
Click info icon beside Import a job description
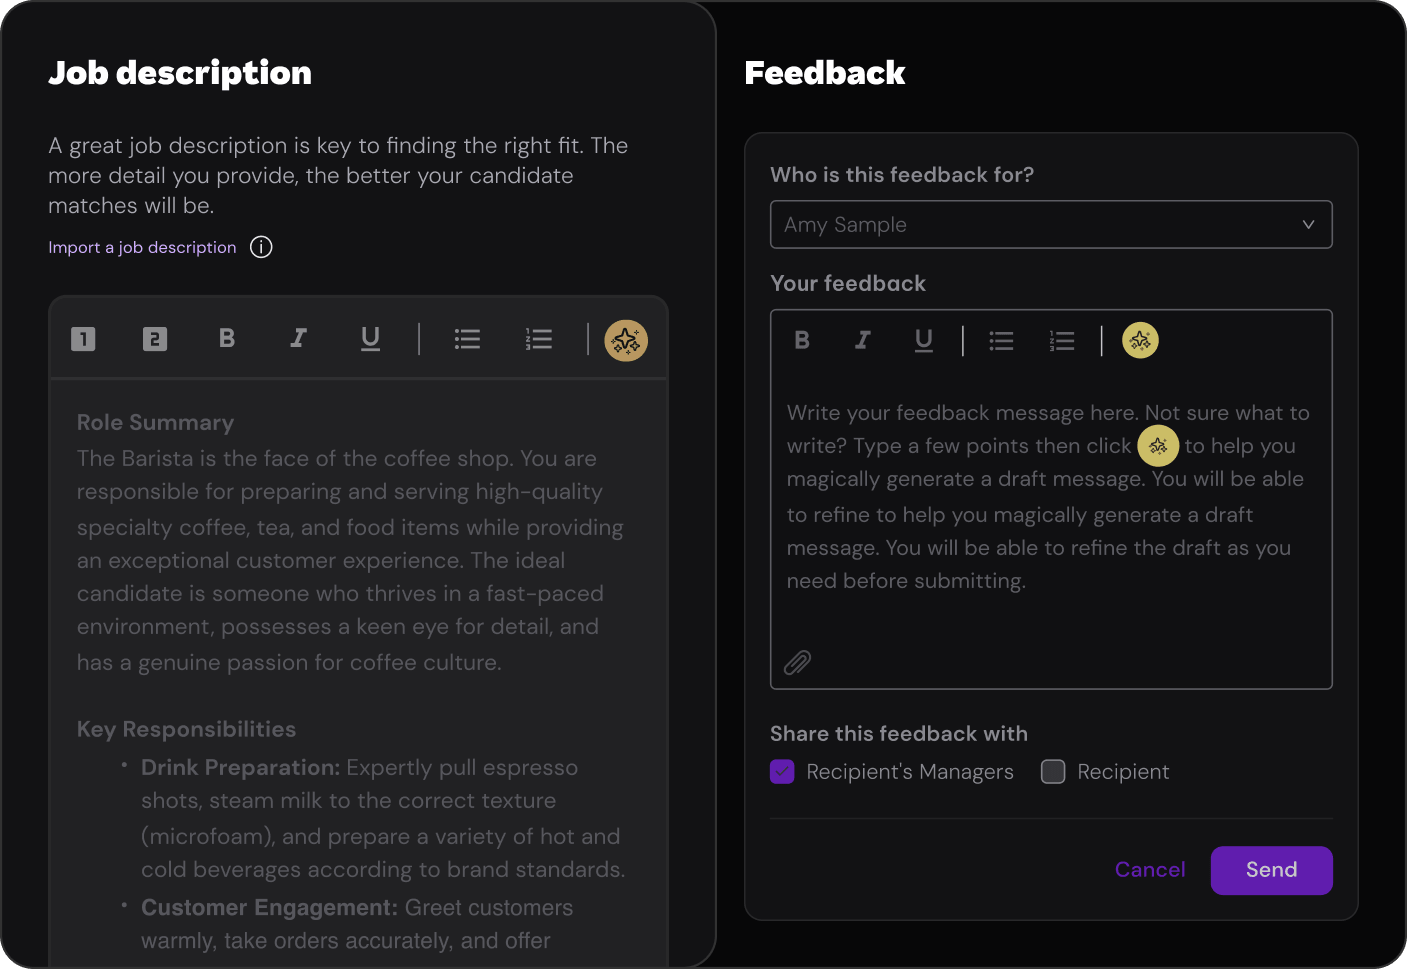tap(261, 247)
